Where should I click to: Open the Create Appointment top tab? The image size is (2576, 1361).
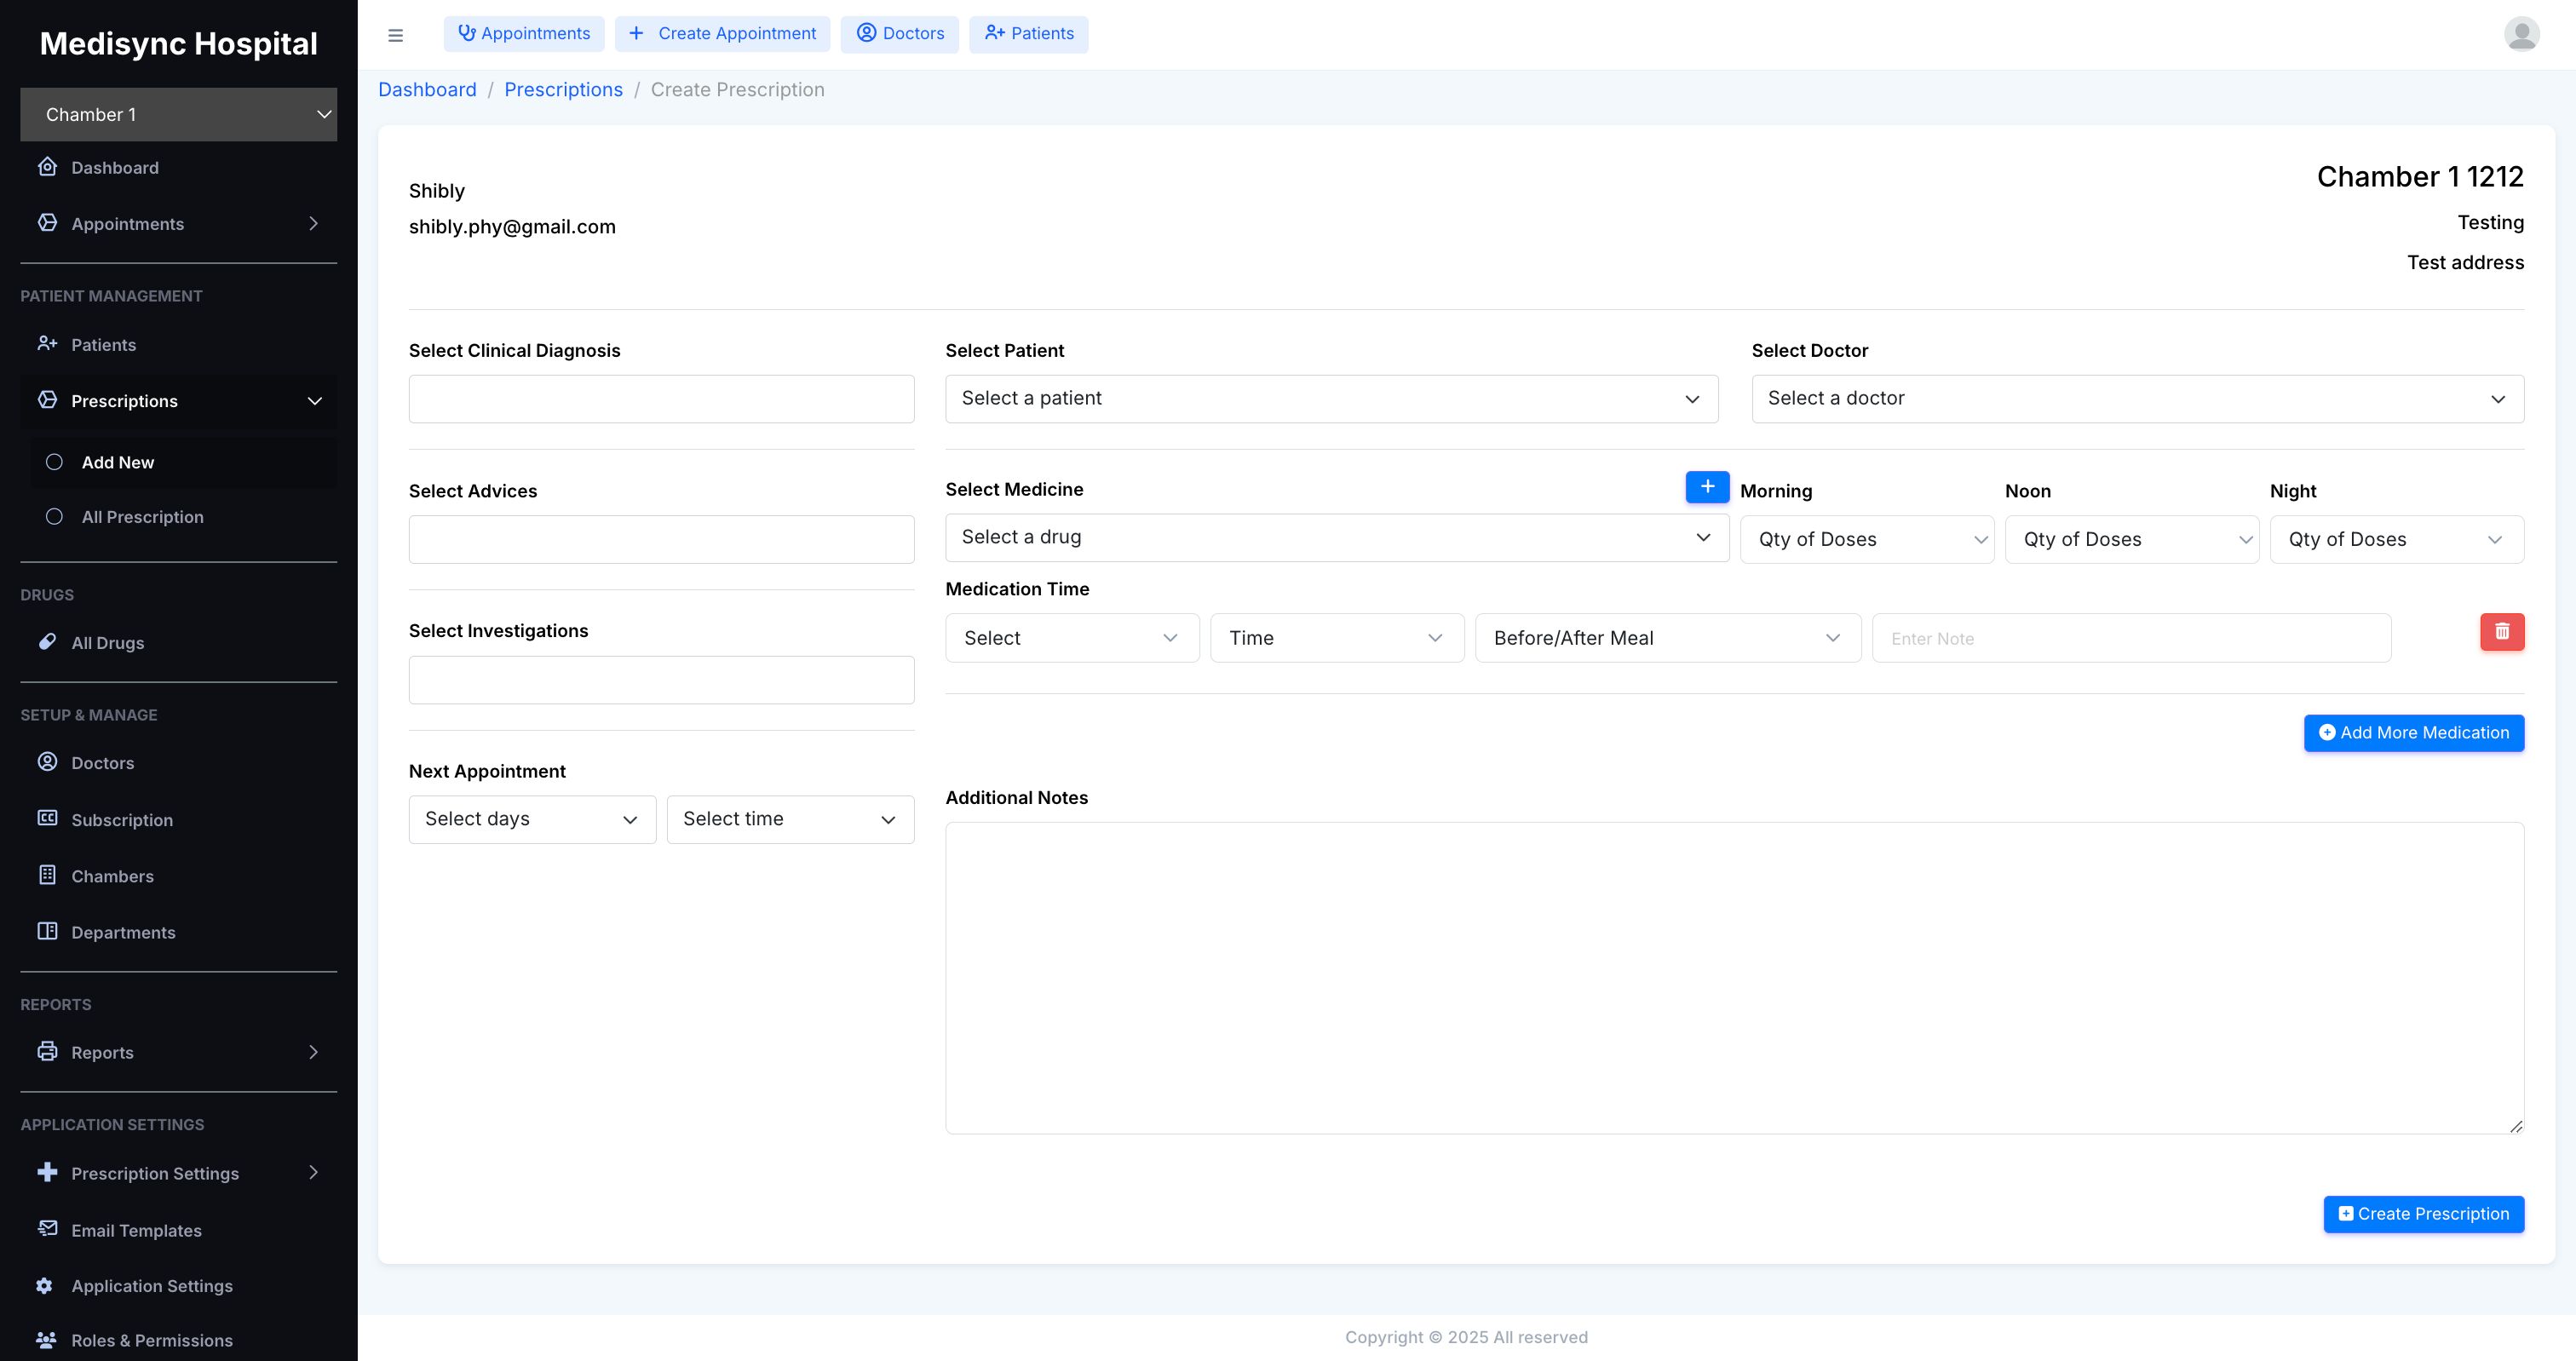point(722,34)
